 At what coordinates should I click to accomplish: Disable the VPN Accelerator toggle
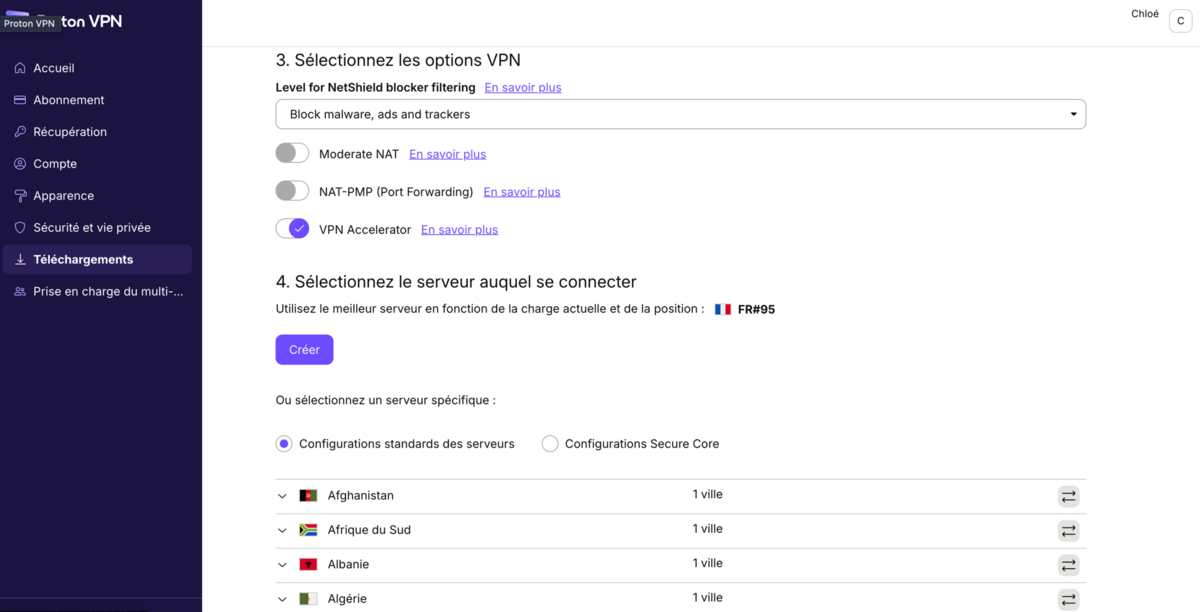[x=292, y=228]
